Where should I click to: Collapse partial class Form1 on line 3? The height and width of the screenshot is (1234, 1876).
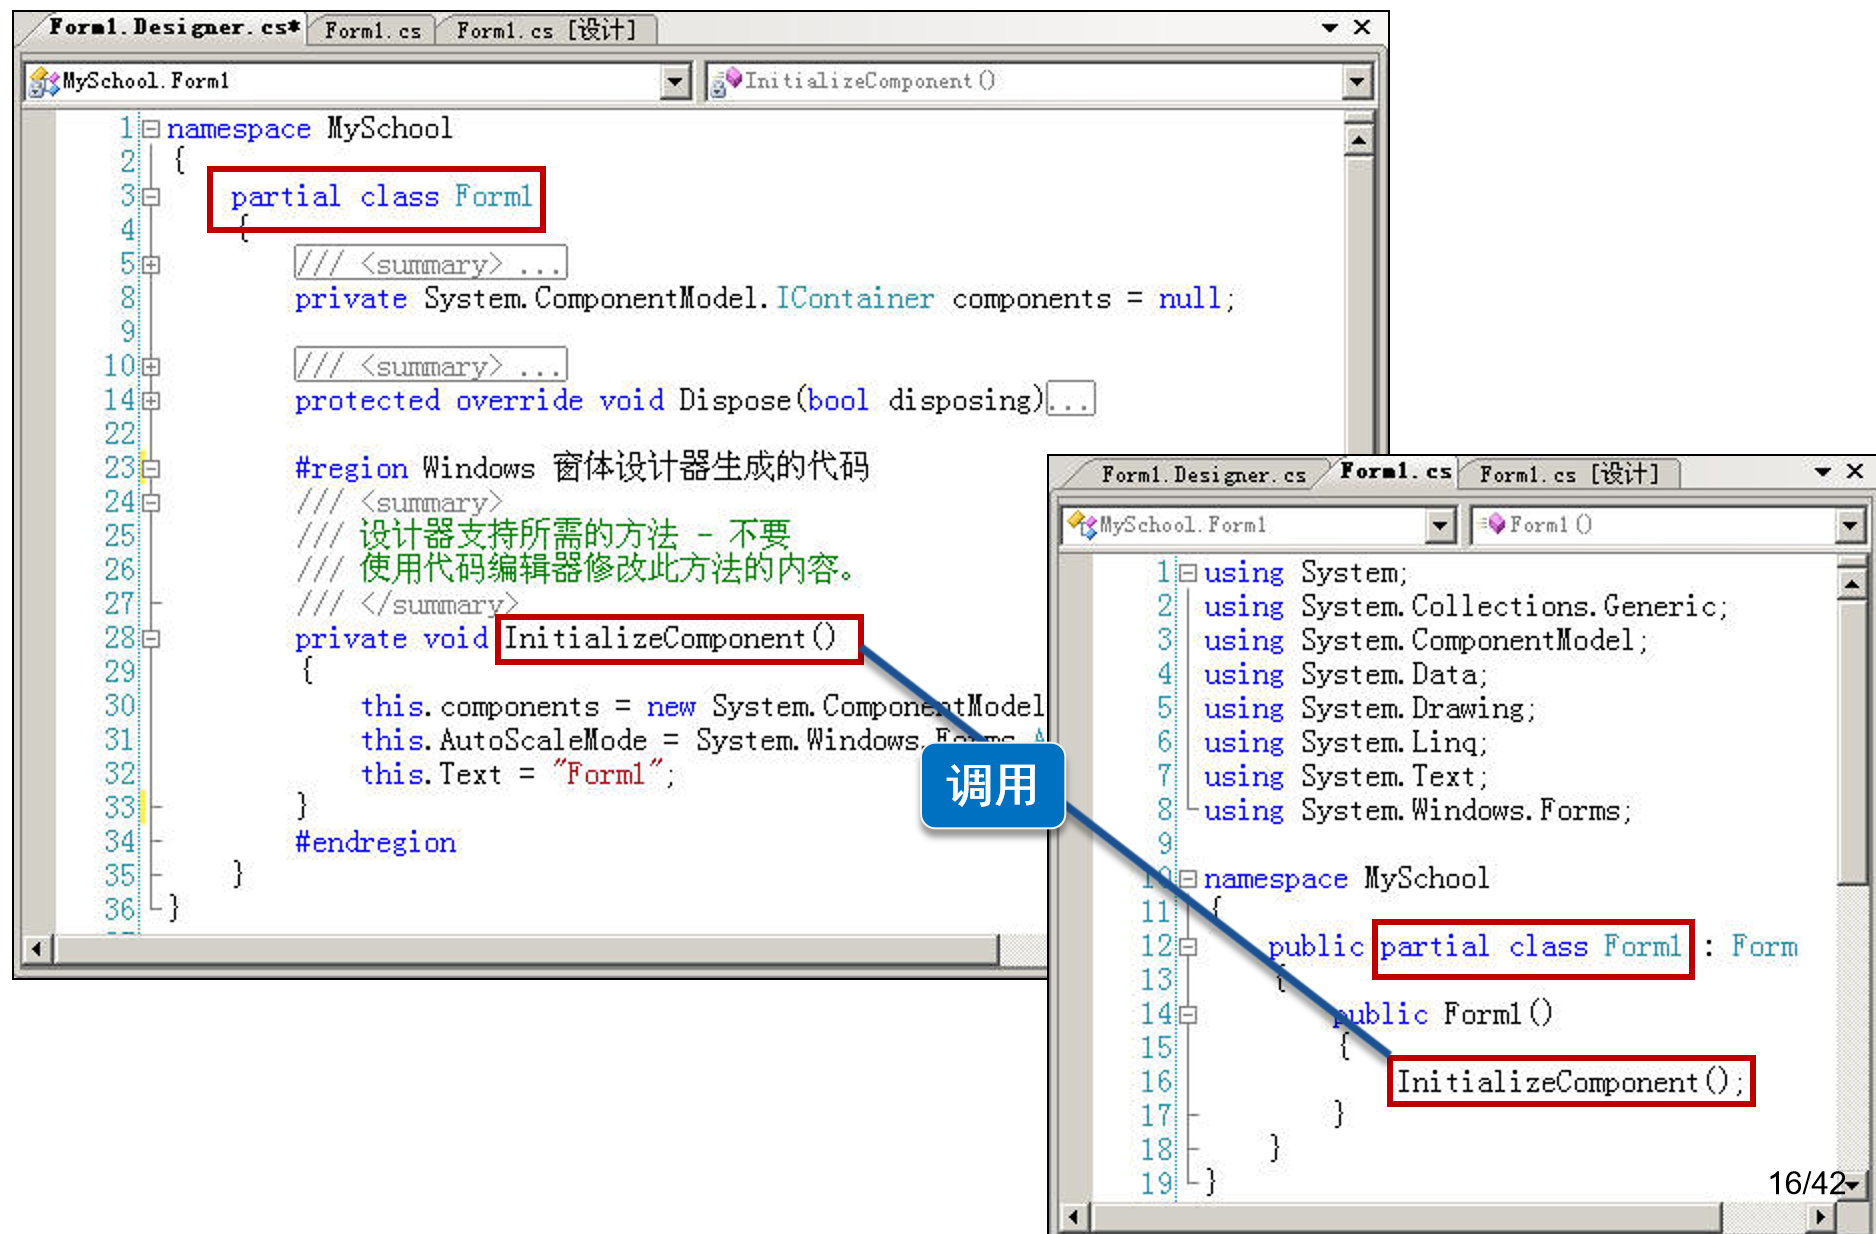(151, 197)
